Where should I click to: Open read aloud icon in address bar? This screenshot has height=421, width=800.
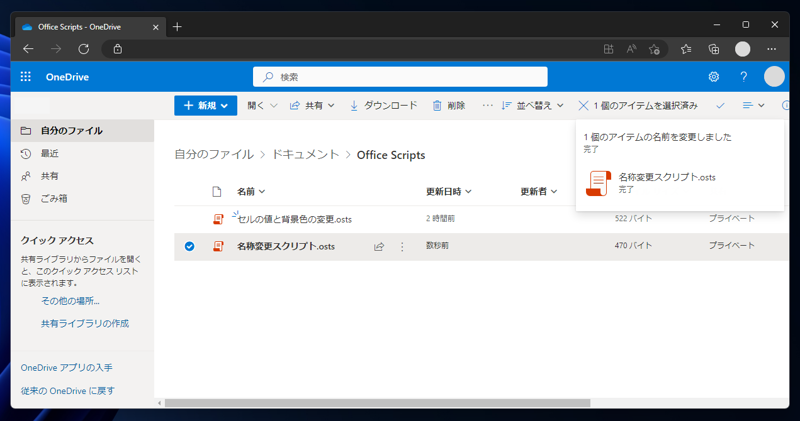[631, 49]
